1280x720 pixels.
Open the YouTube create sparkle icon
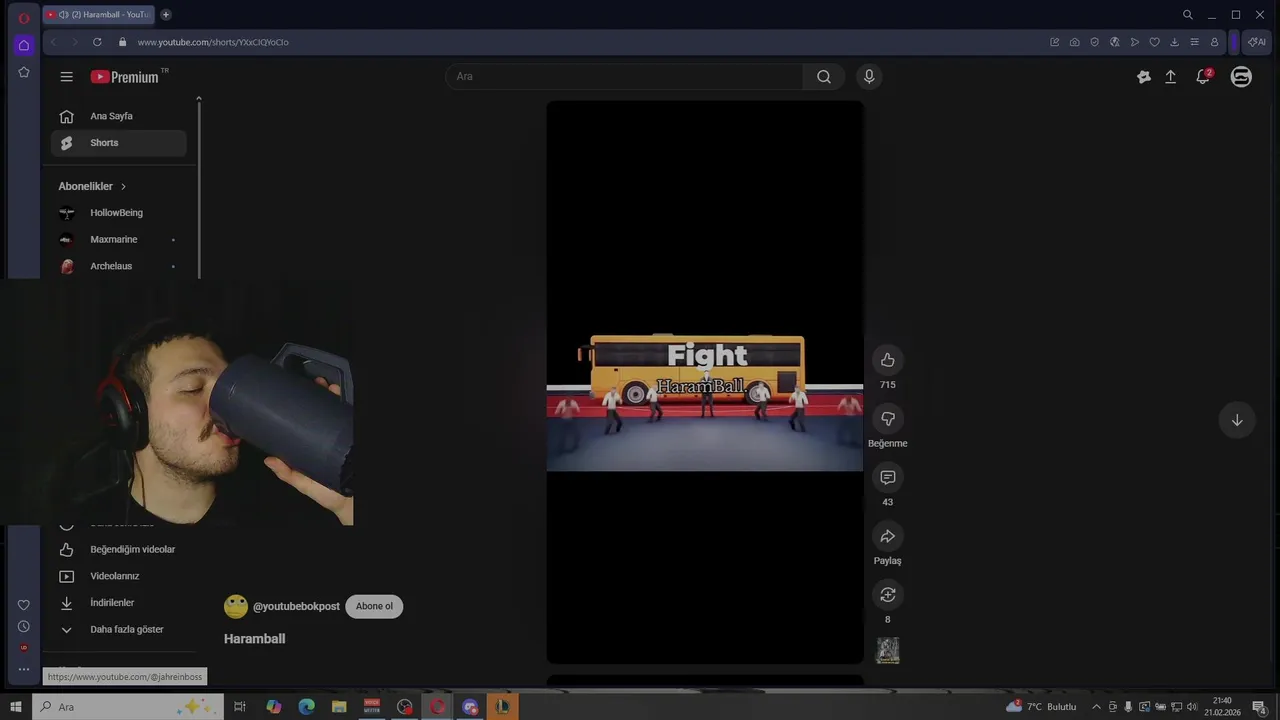coord(1144,77)
